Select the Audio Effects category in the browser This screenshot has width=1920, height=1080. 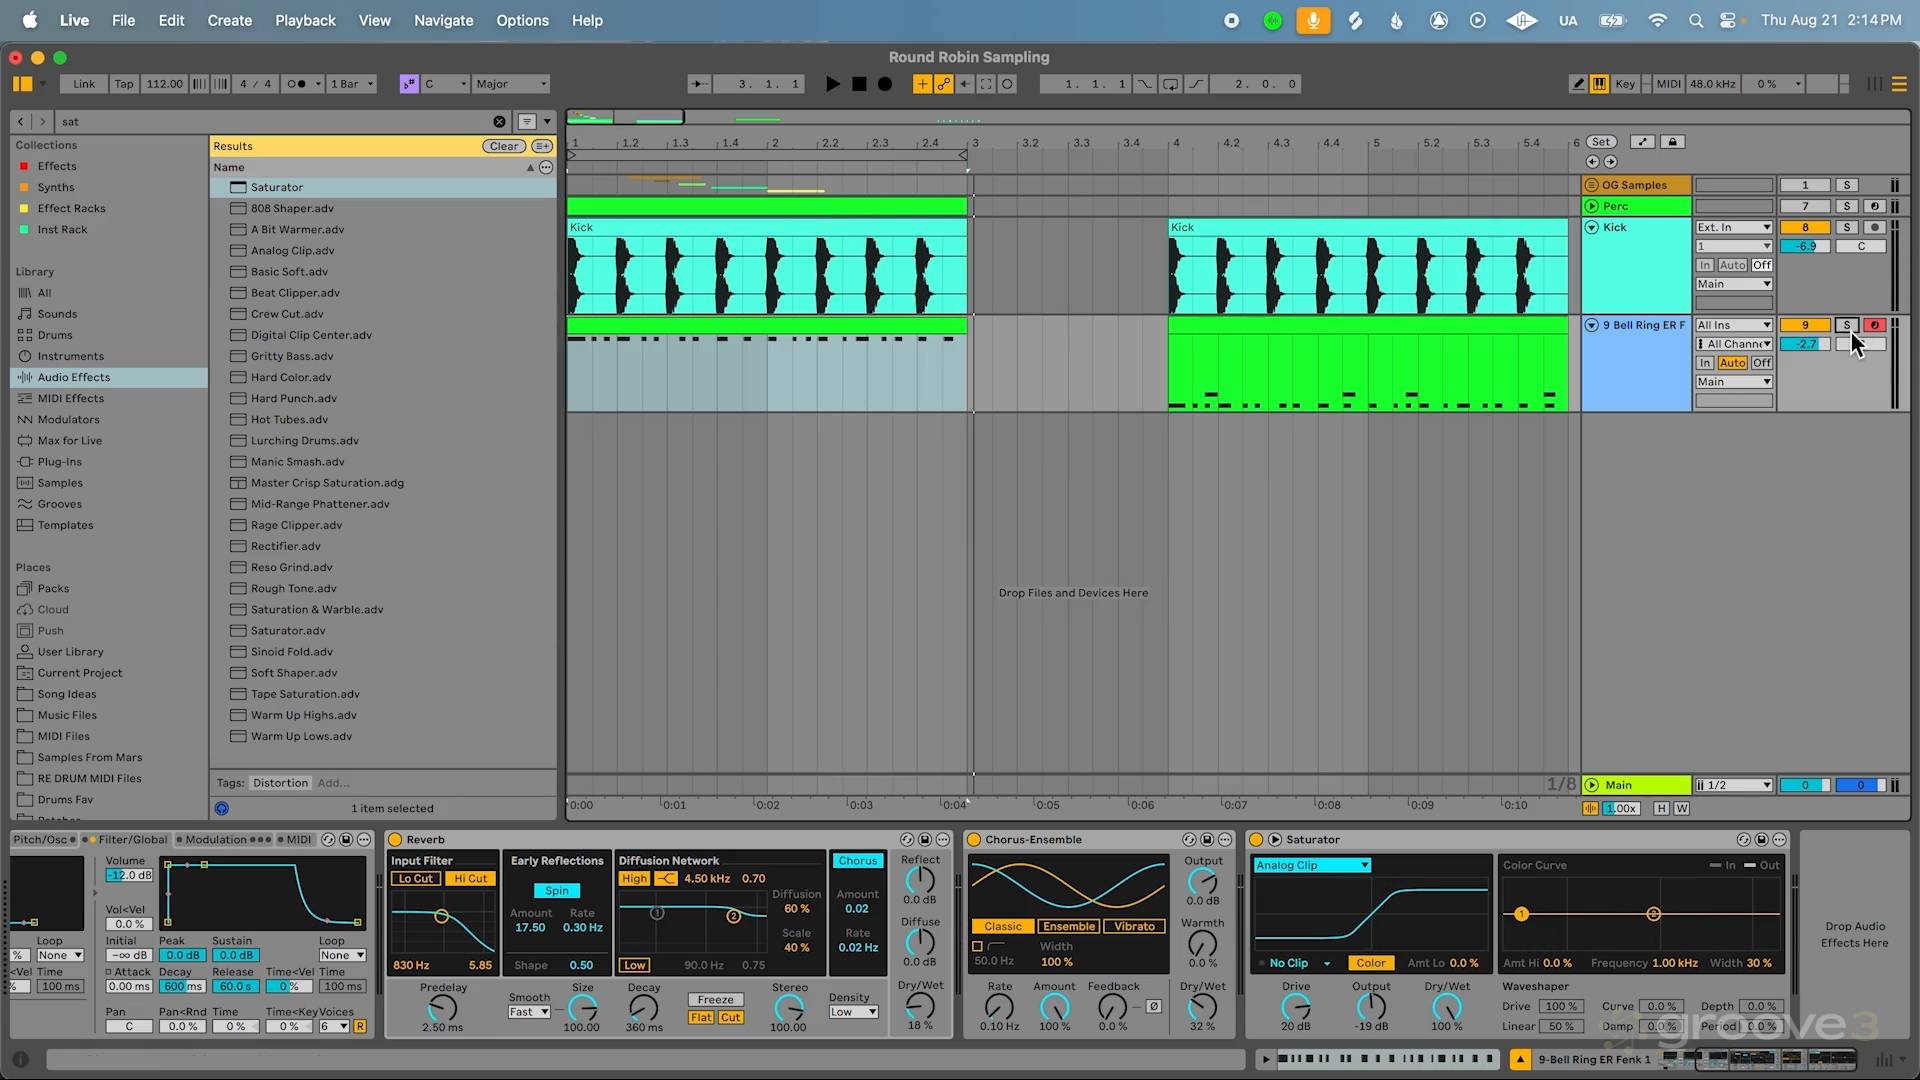pyautogui.click(x=74, y=377)
